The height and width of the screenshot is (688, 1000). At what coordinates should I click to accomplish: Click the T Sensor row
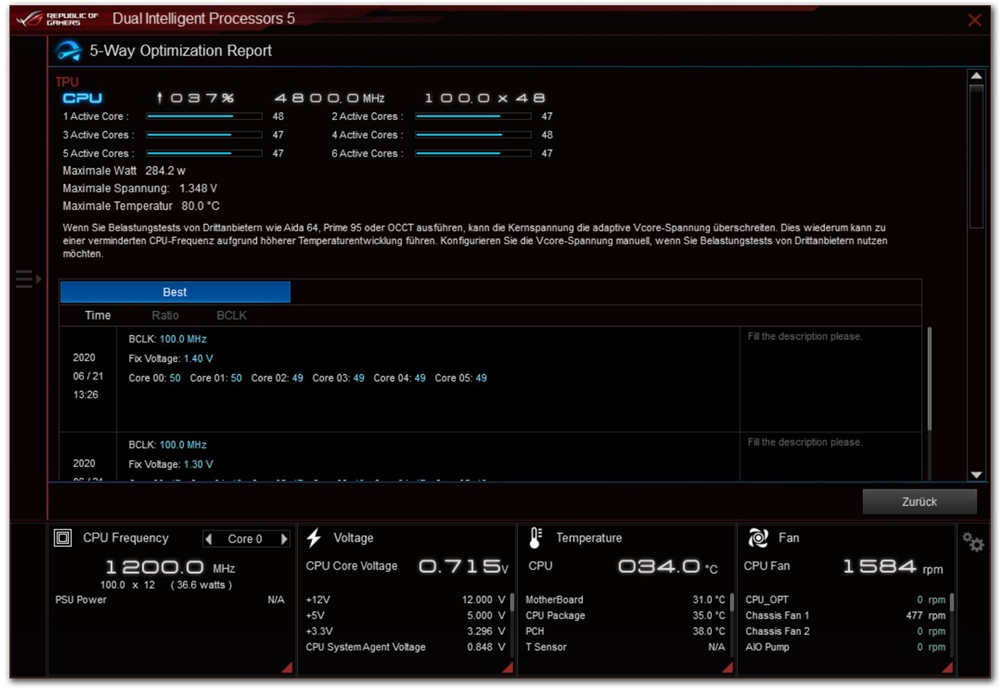coord(625,647)
